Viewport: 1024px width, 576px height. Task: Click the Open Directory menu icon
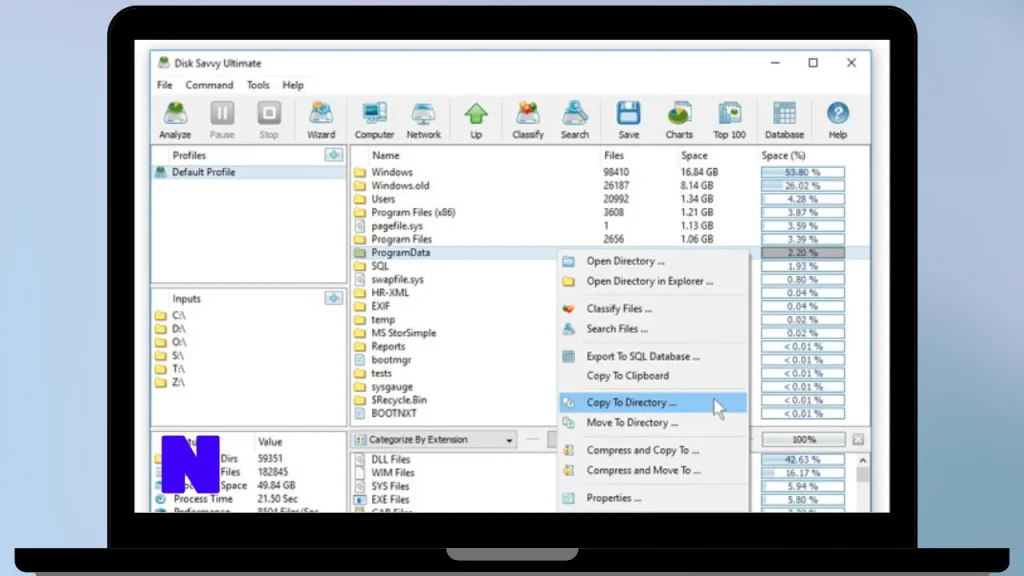point(569,261)
